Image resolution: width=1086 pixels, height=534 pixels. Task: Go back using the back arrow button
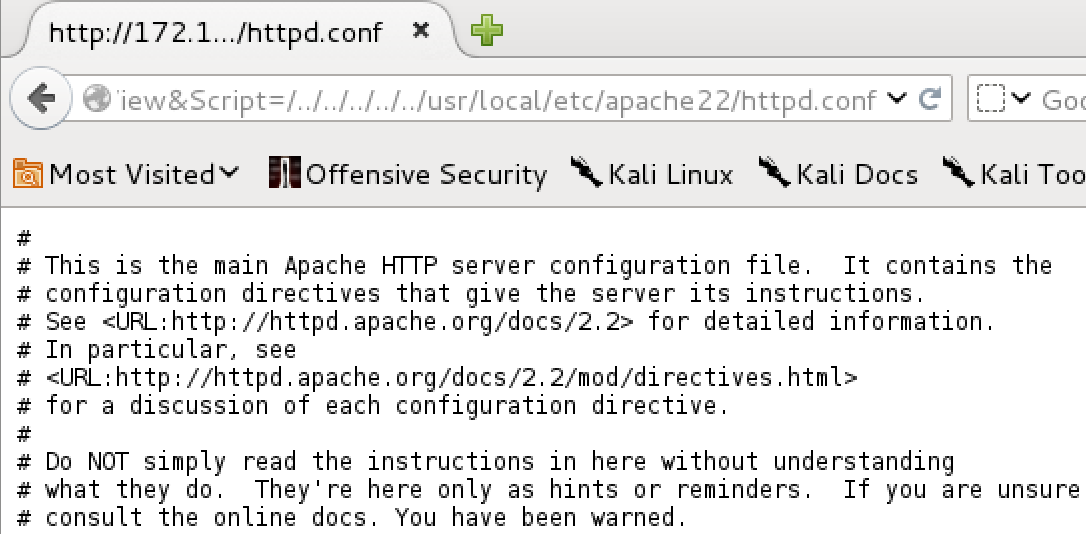click(x=40, y=99)
